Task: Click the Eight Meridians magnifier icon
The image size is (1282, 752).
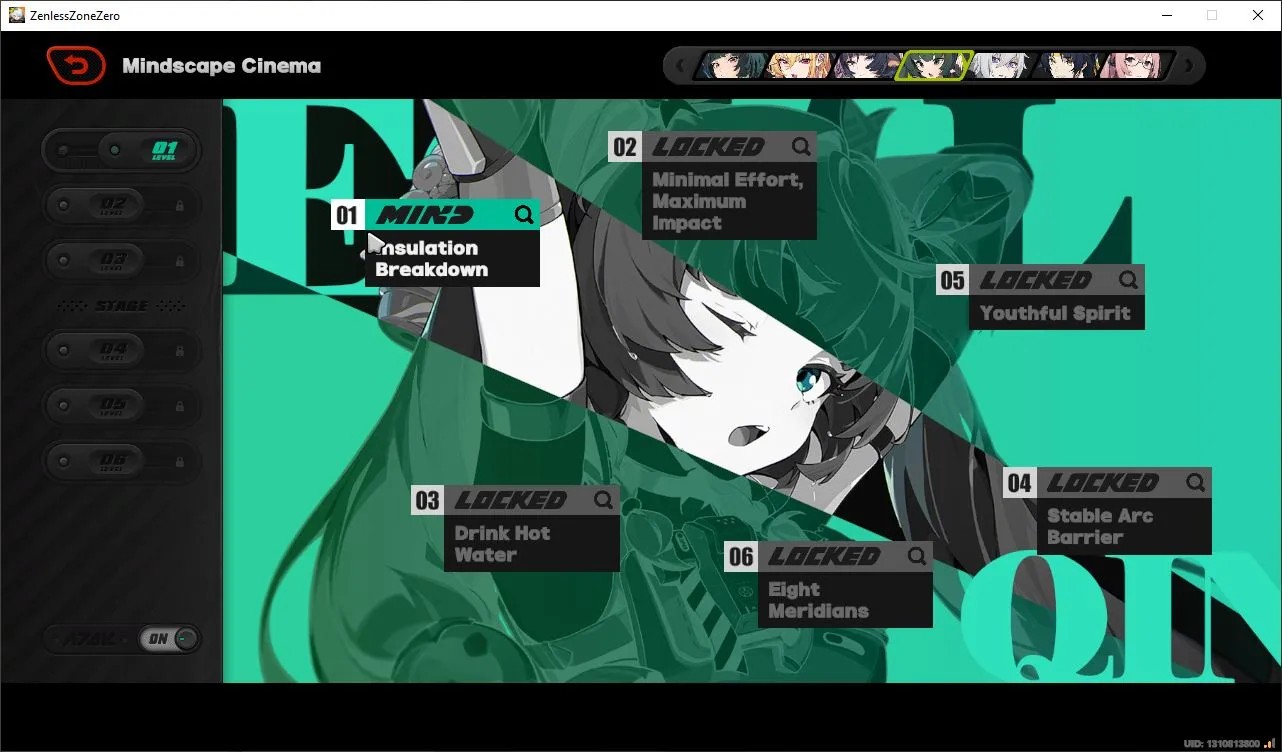Action: pos(917,556)
